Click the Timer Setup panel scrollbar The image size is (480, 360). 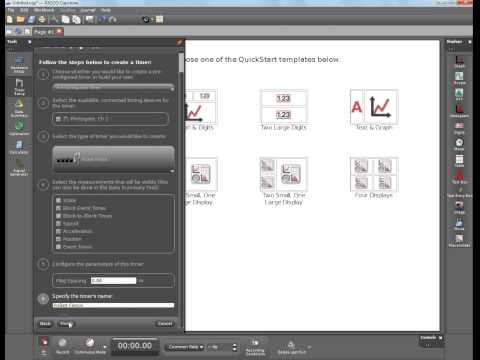pyautogui.click(x=181, y=62)
